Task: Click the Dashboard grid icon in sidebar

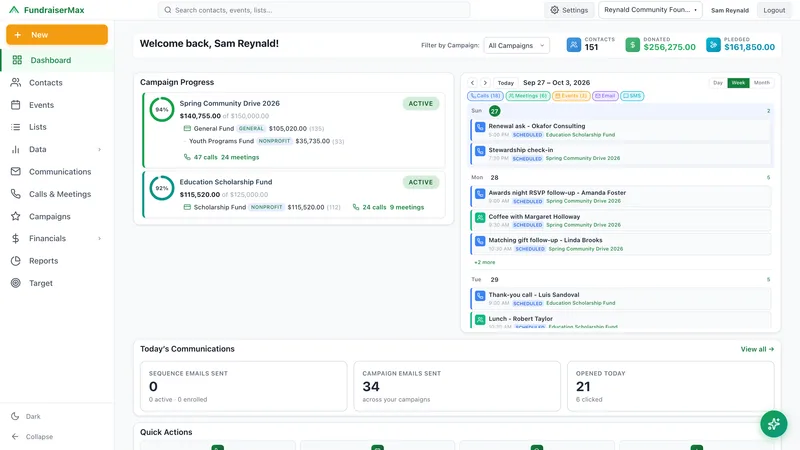Action: pos(17,60)
